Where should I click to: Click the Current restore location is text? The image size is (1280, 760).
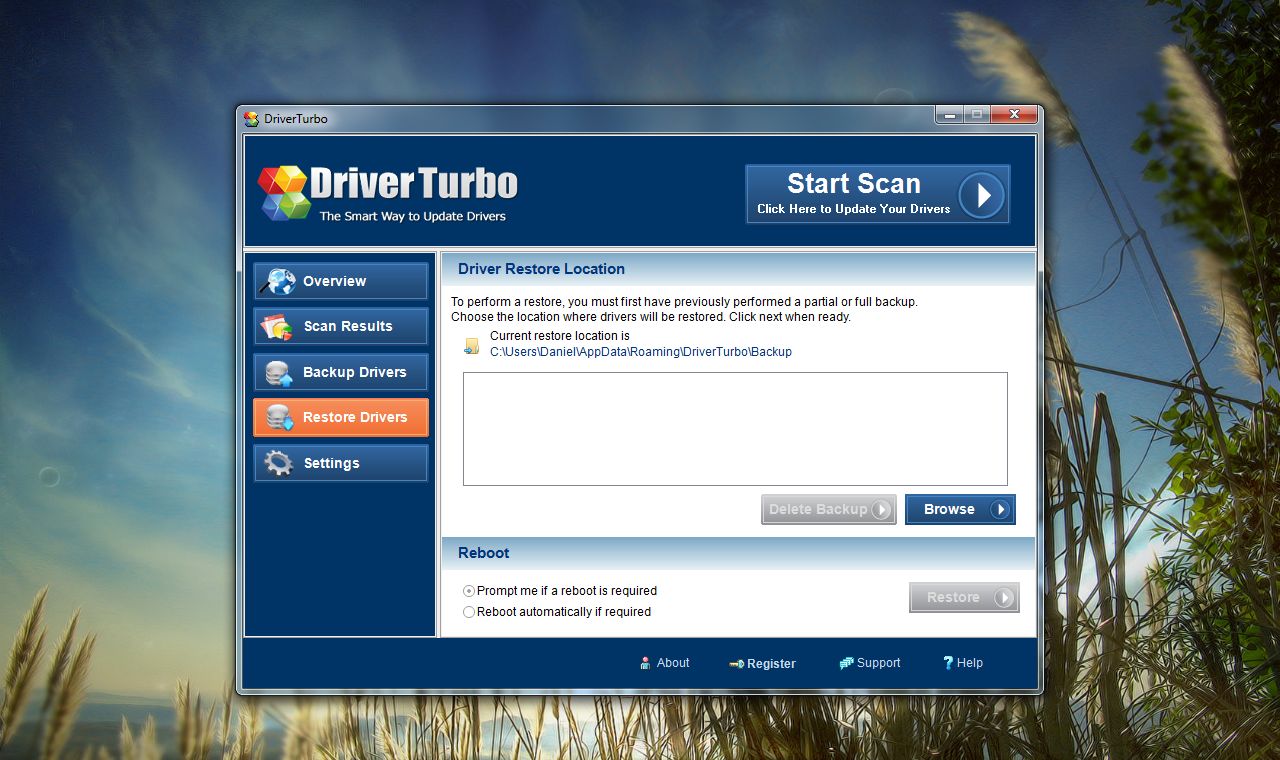[560, 336]
